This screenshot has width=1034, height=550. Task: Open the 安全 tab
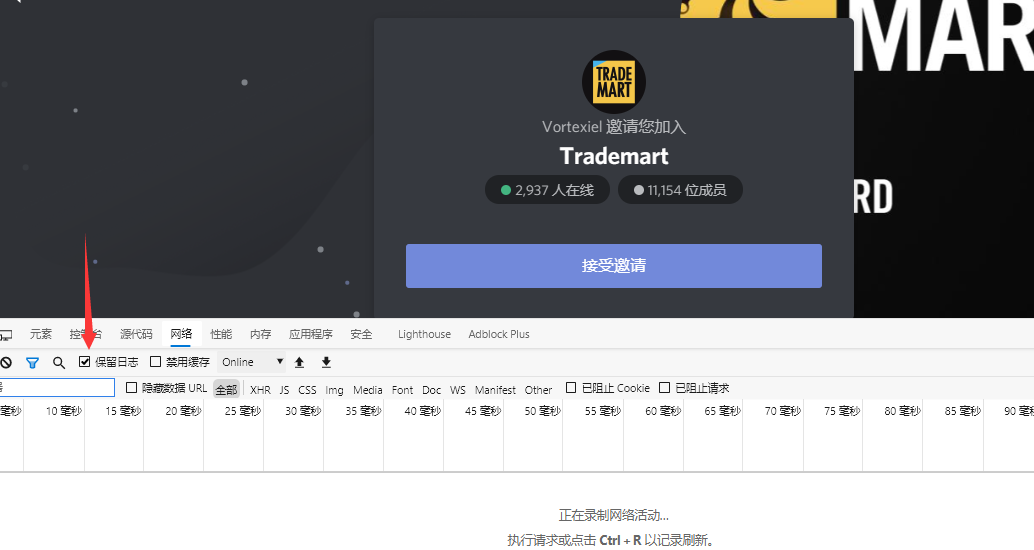click(361, 334)
